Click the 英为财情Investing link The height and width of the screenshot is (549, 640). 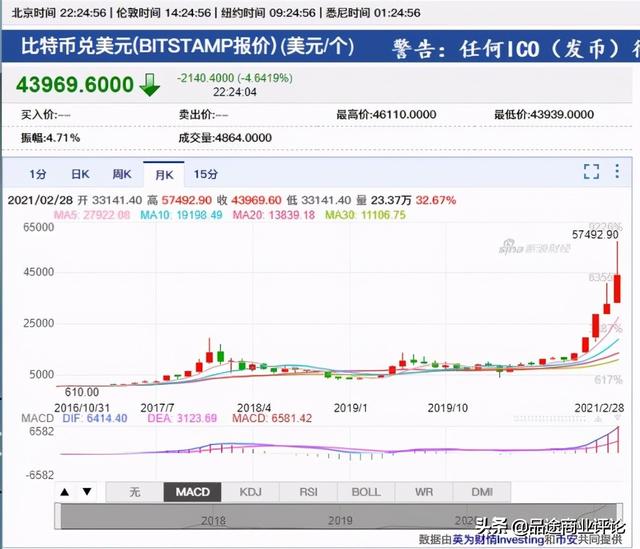click(498, 540)
